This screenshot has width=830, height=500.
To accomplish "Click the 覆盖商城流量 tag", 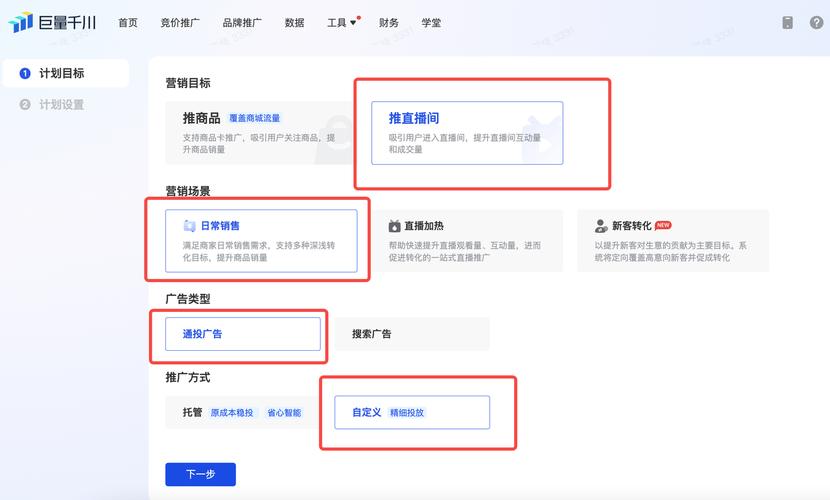I will tap(255, 118).
